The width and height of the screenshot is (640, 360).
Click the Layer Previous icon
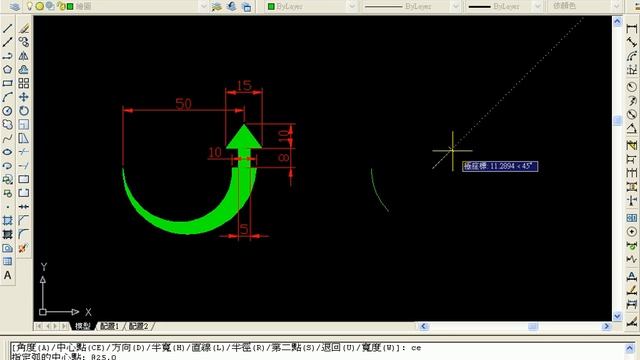click(232, 6)
